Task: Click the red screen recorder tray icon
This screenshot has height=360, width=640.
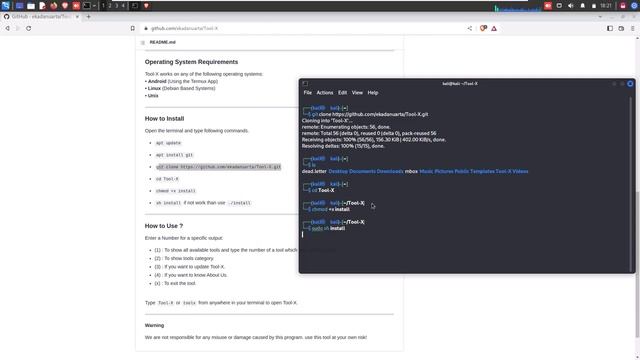Action: click(548, 6)
